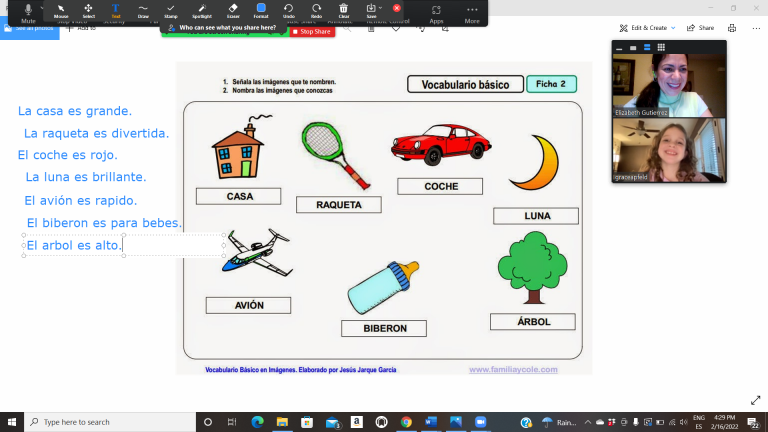The height and width of the screenshot is (432, 768).
Task: Switch to Microsoft Word on taskbar
Action: [431, 422]
